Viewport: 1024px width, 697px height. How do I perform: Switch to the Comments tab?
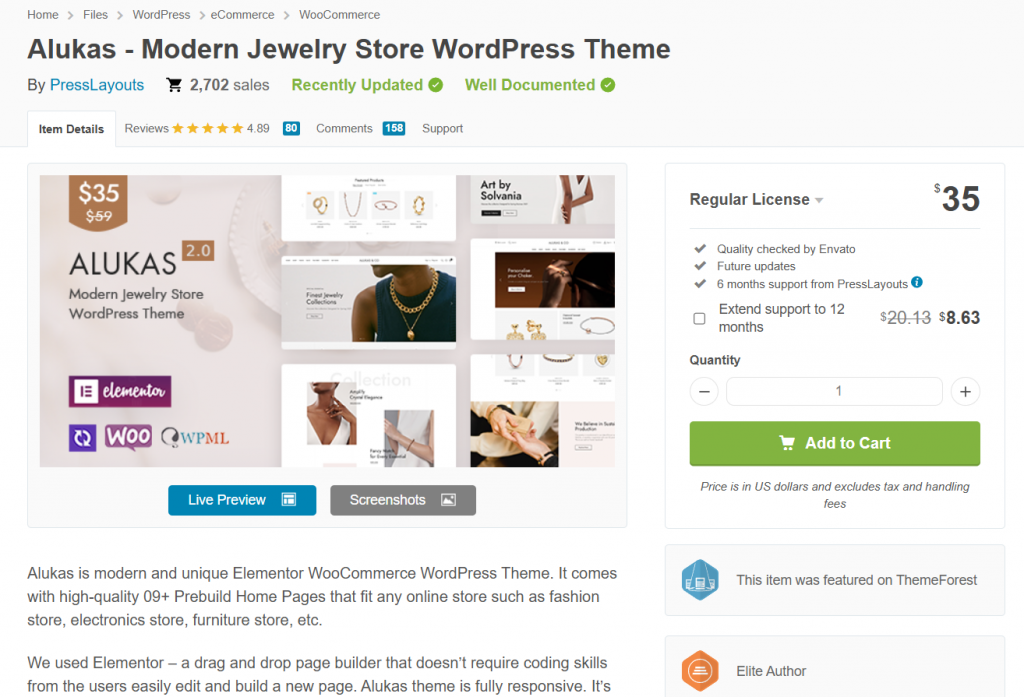coord(360,129)
